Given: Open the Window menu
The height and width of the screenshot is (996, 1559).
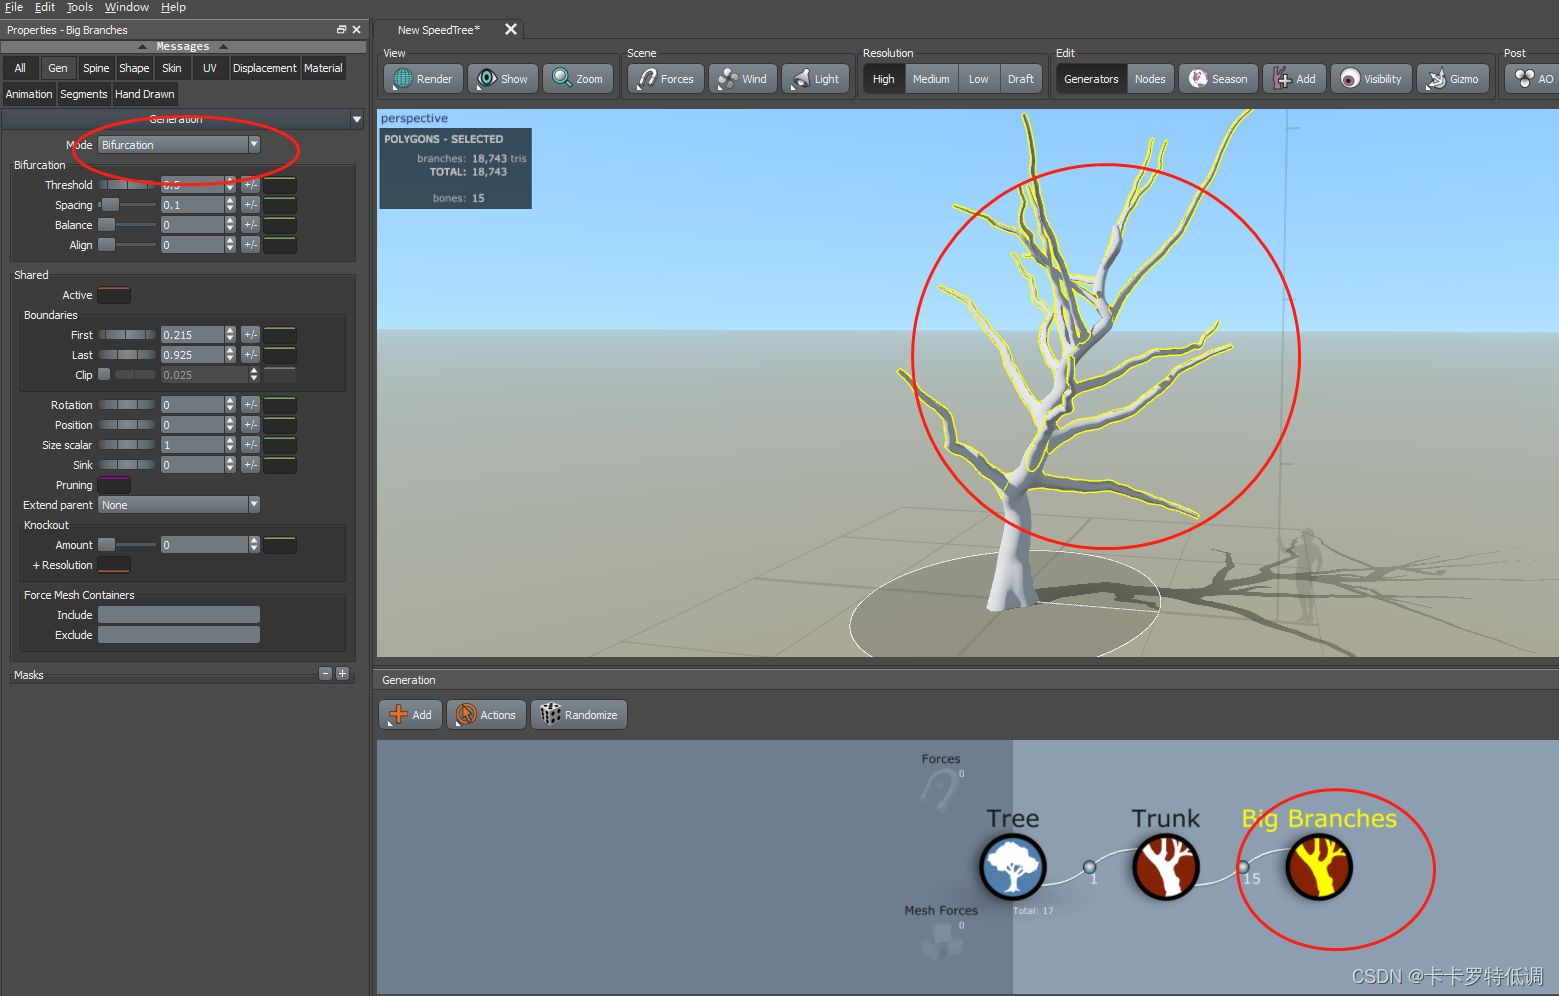Looking at the screenshot, I should 127,7.
